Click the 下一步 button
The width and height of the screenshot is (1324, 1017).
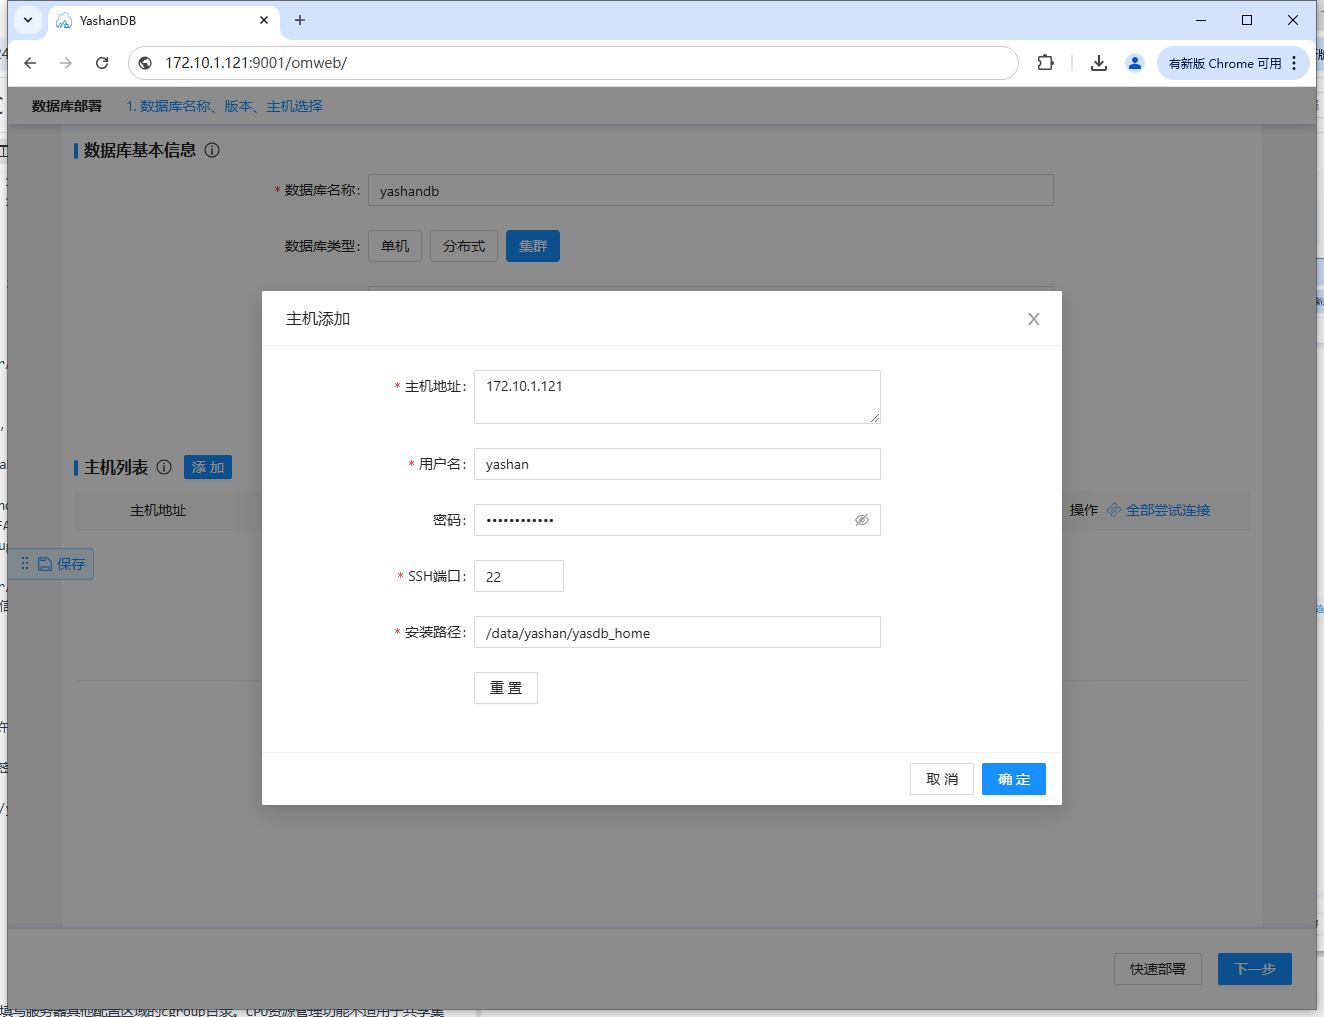tap(1255, 969)
